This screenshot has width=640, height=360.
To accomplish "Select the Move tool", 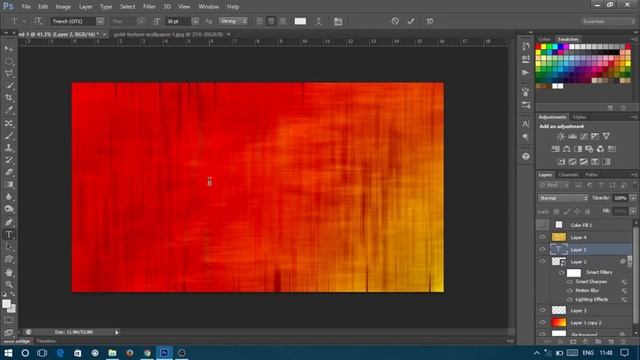I will (x=9, y=49).
